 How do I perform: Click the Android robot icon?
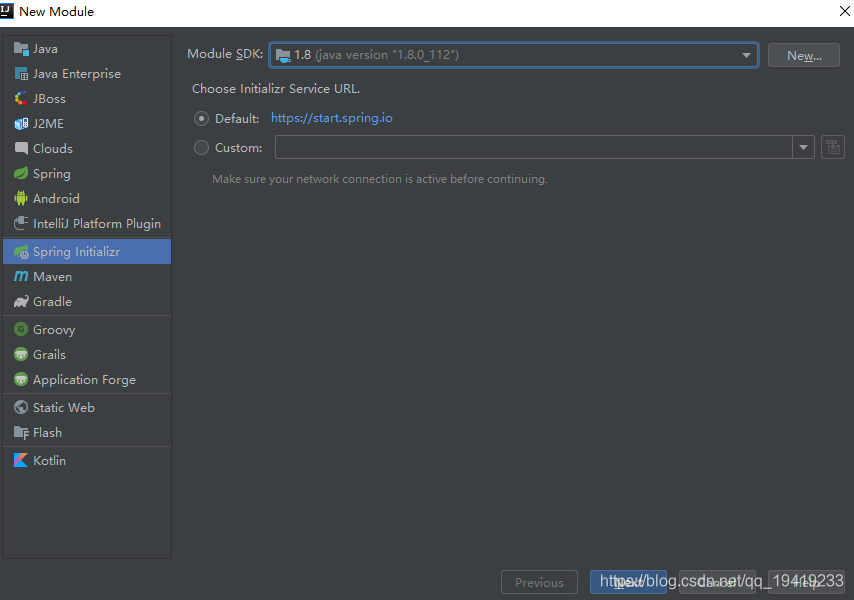21,199
